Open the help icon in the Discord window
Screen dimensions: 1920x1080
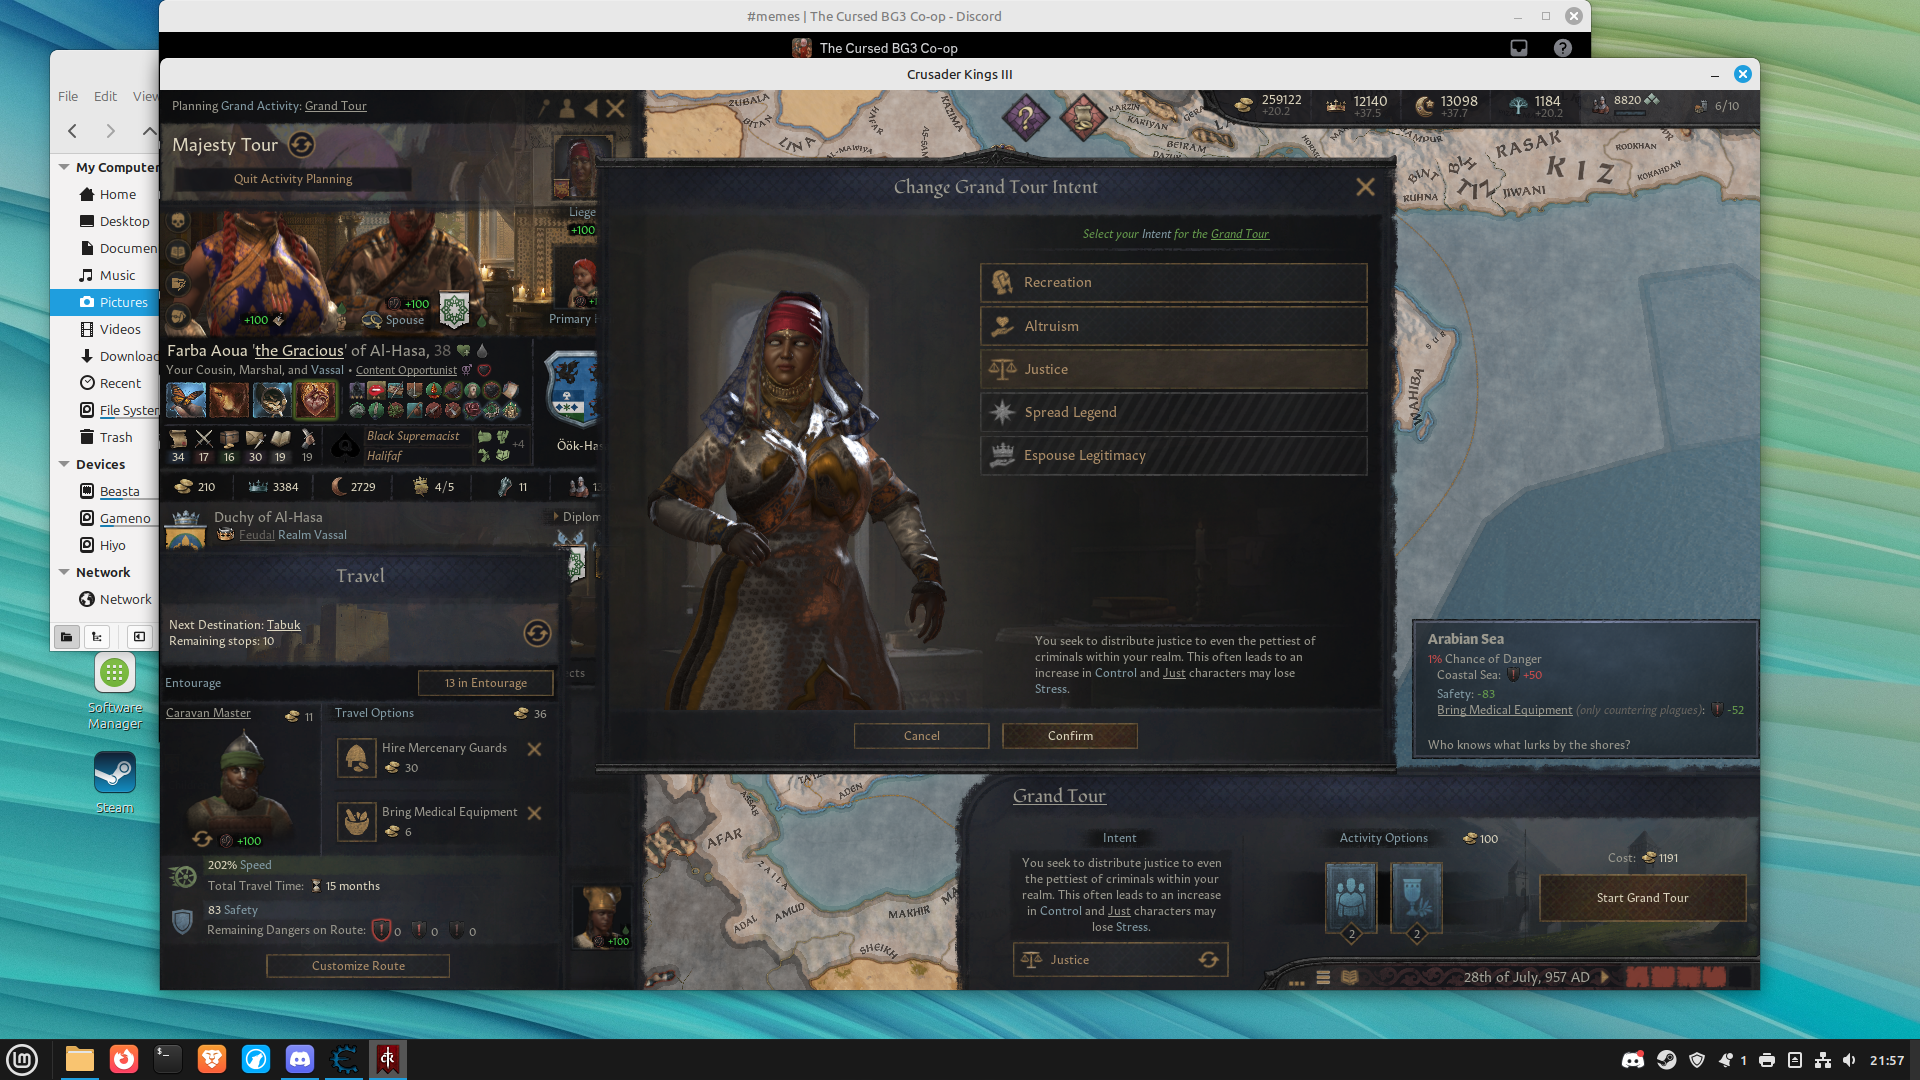1563,48
